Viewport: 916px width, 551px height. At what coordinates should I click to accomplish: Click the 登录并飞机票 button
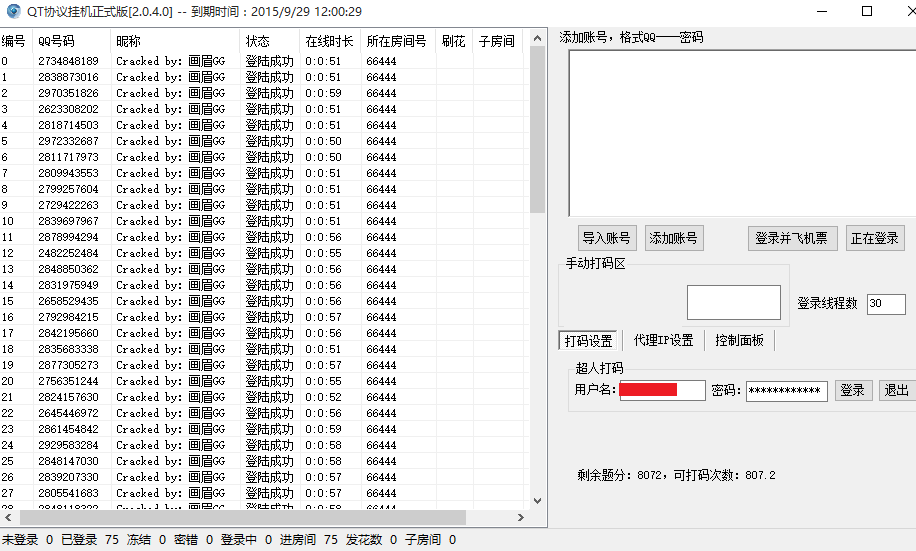(792, 238)
